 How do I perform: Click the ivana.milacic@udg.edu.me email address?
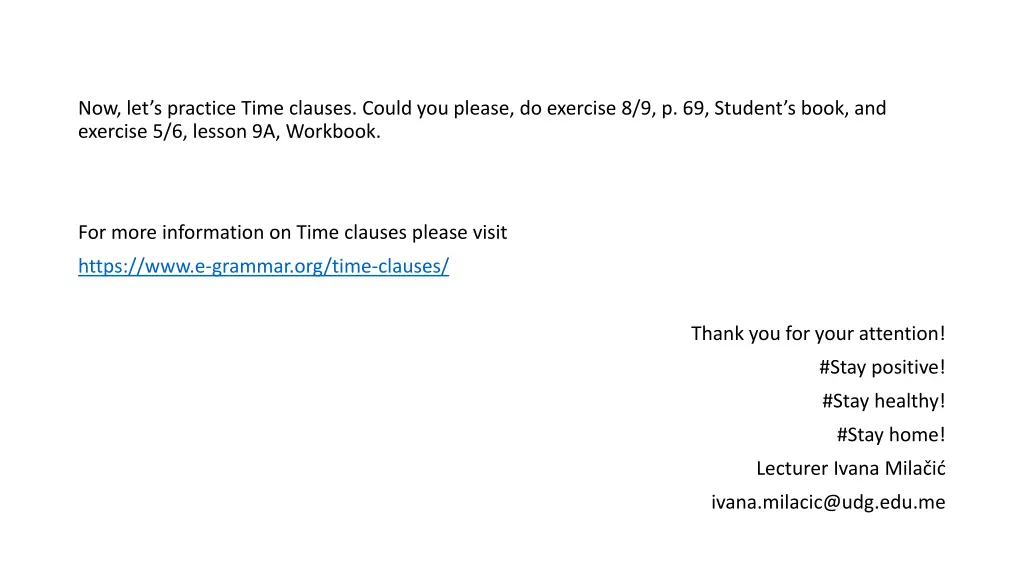click(x=827, y=503)
